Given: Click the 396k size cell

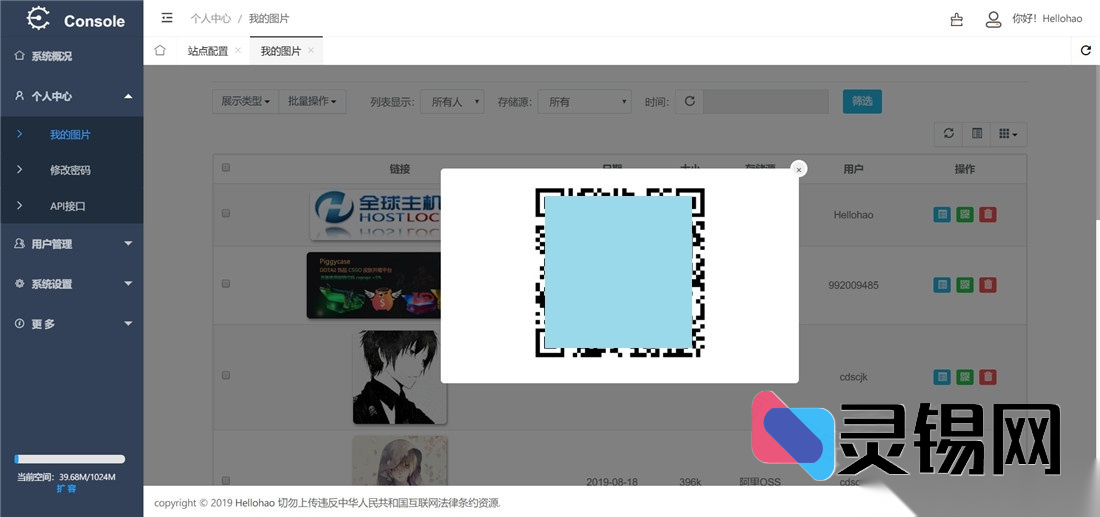Looking at the screenshot, I should point(692,482).
